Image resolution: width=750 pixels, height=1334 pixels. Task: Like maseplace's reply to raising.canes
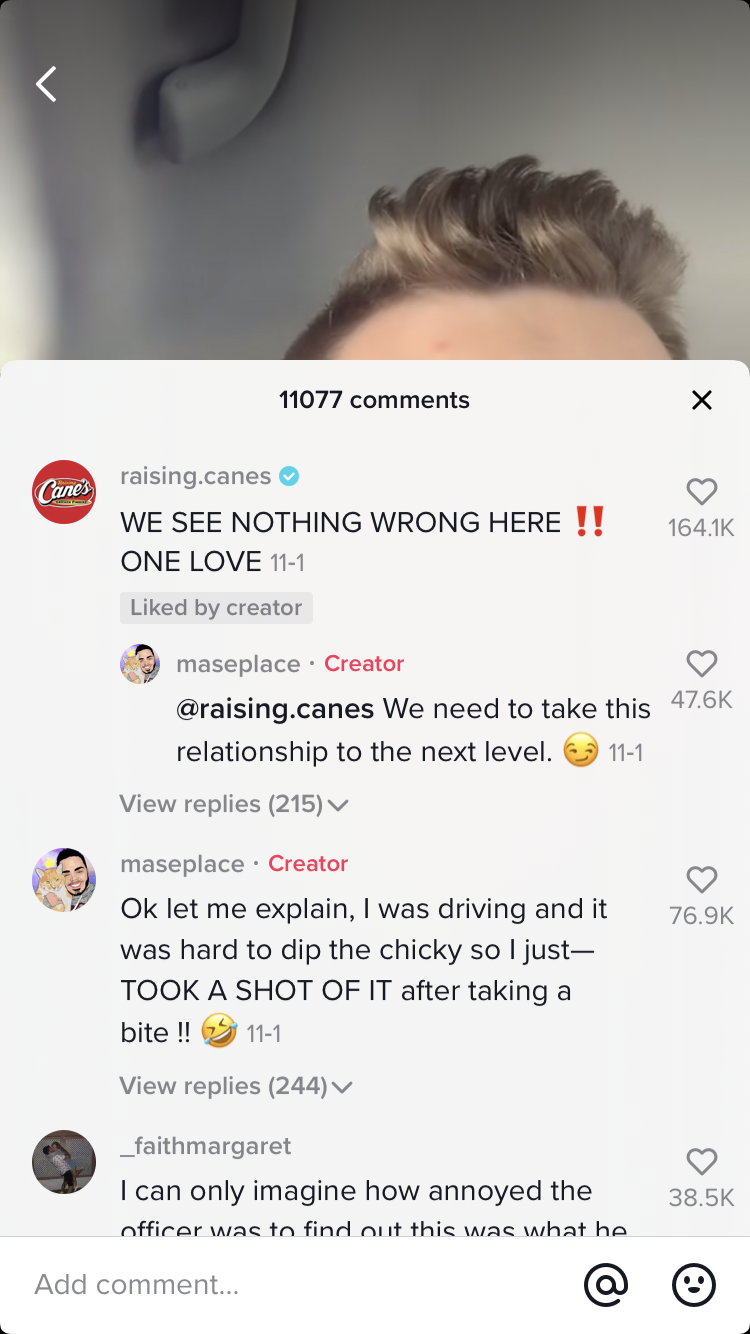click(702, 664)
